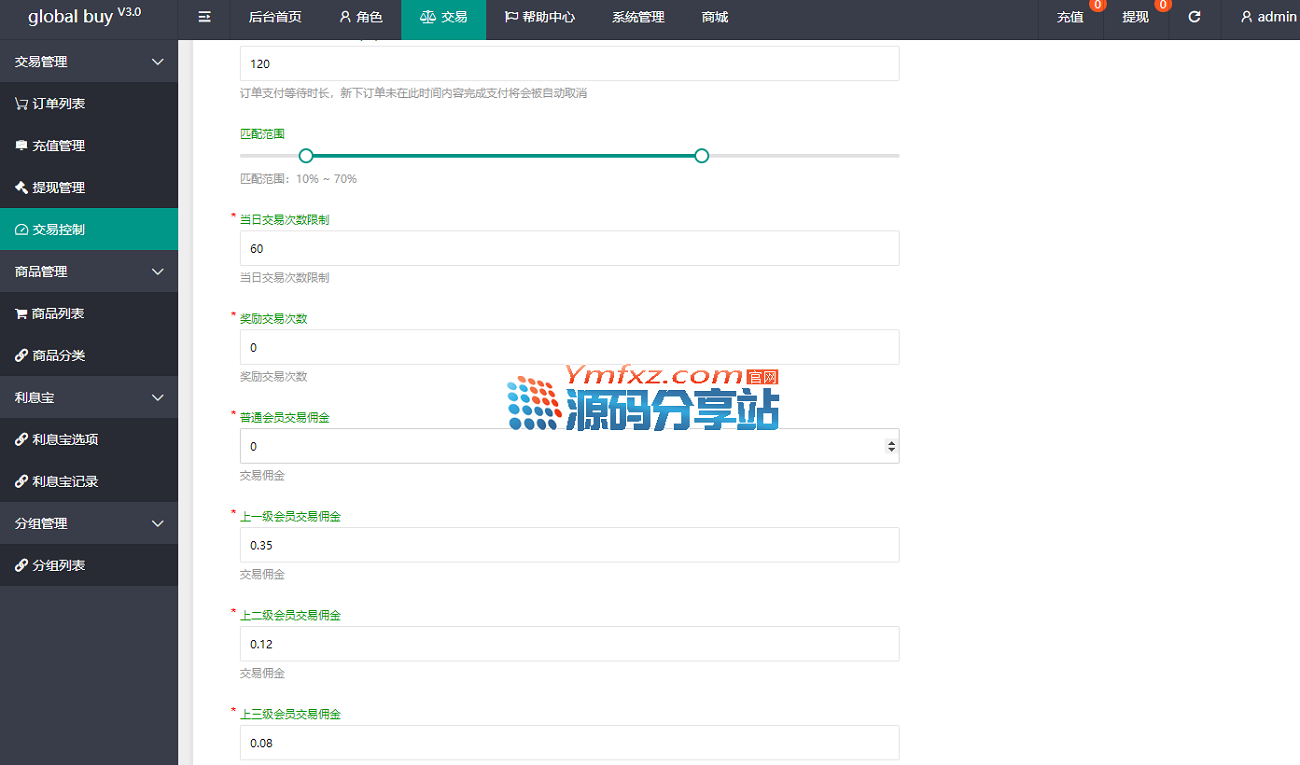Click the sidebar collapse hamburger icon

pyautogui.click(x=205, y=18)
